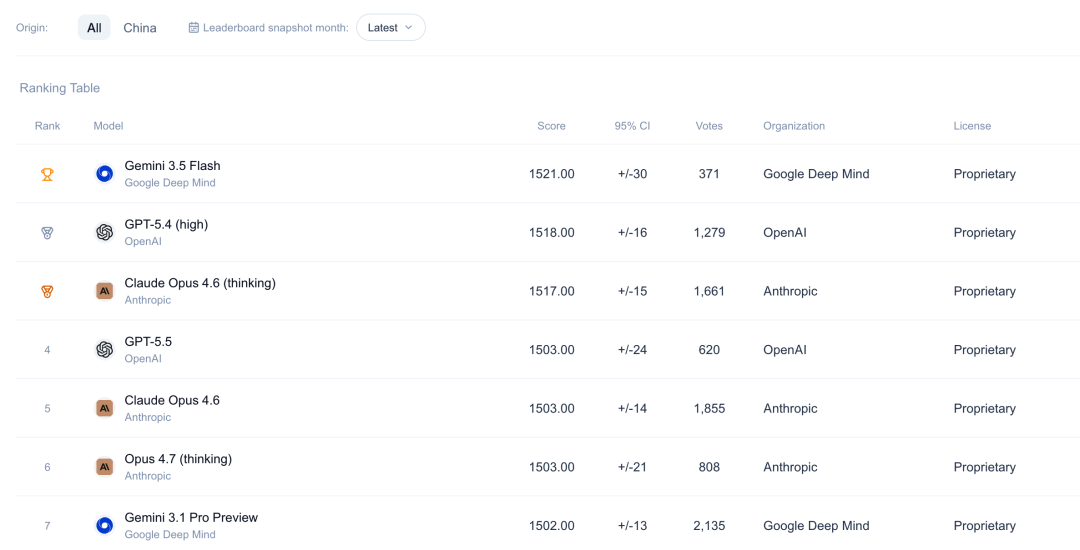This screenshot has height=550, width=1080.
Task: Click the Anthropic logo beside Opus 4.7 (thinking)
Action: click(104, 467)
